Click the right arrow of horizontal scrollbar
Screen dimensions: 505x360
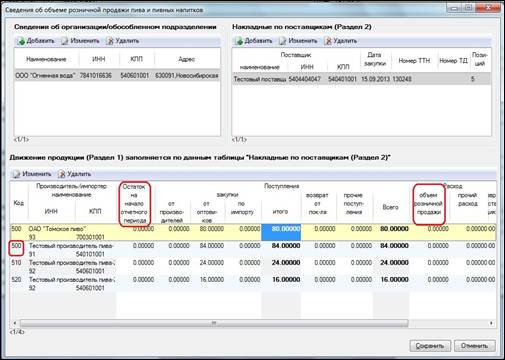(491, 323)
